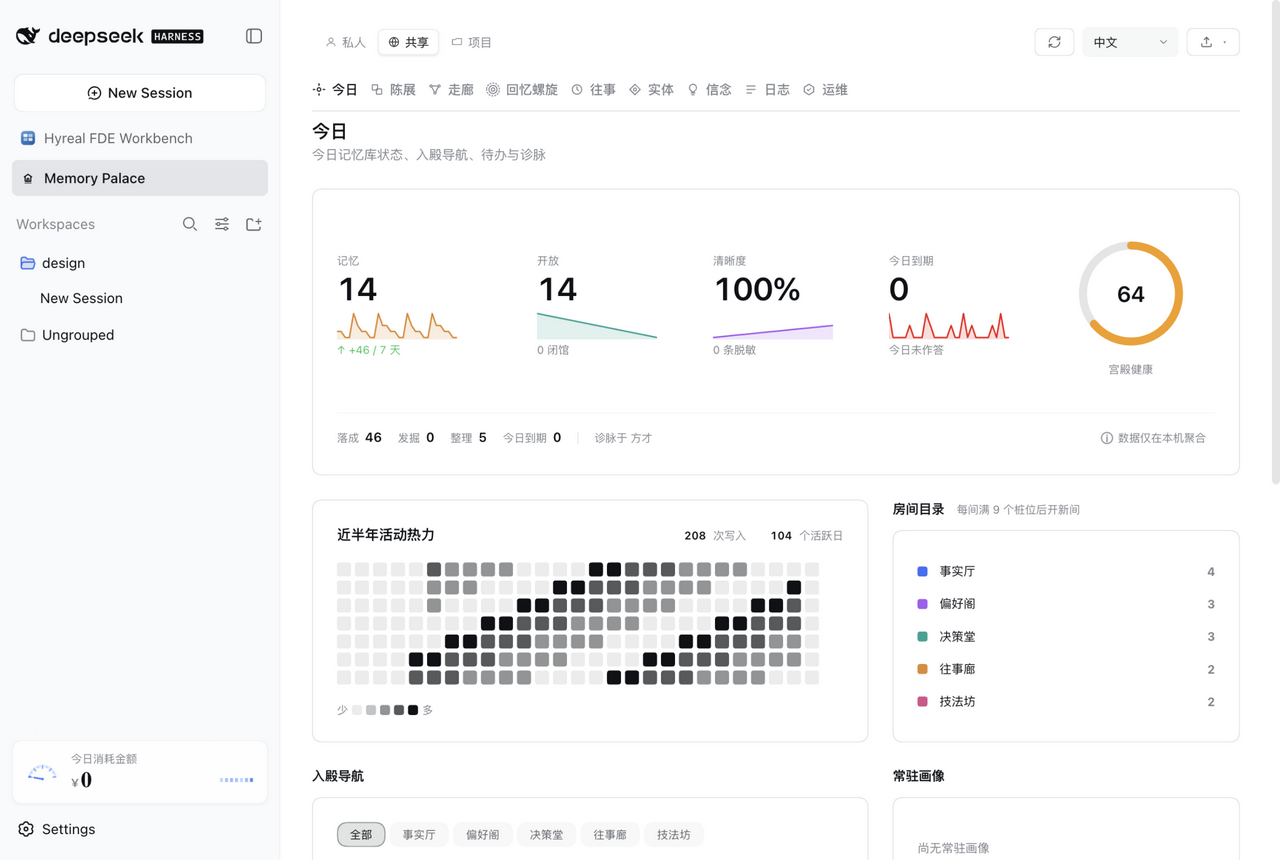The image size is (1280, 860).
Task: Click the deepseek whale logo
Action: 28,36
